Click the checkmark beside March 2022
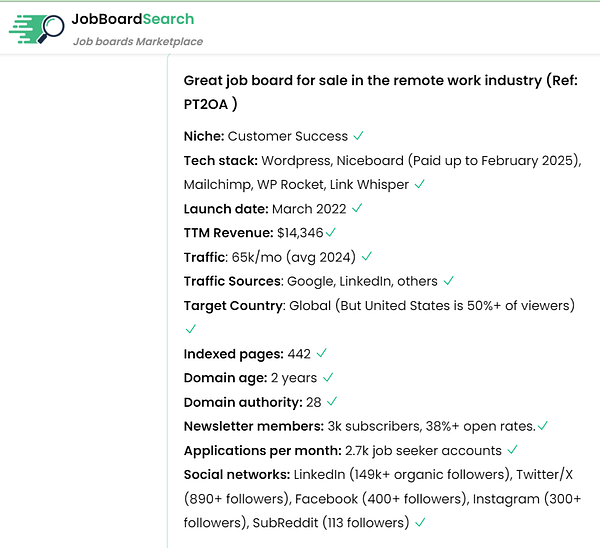 (x=357, y=208)
